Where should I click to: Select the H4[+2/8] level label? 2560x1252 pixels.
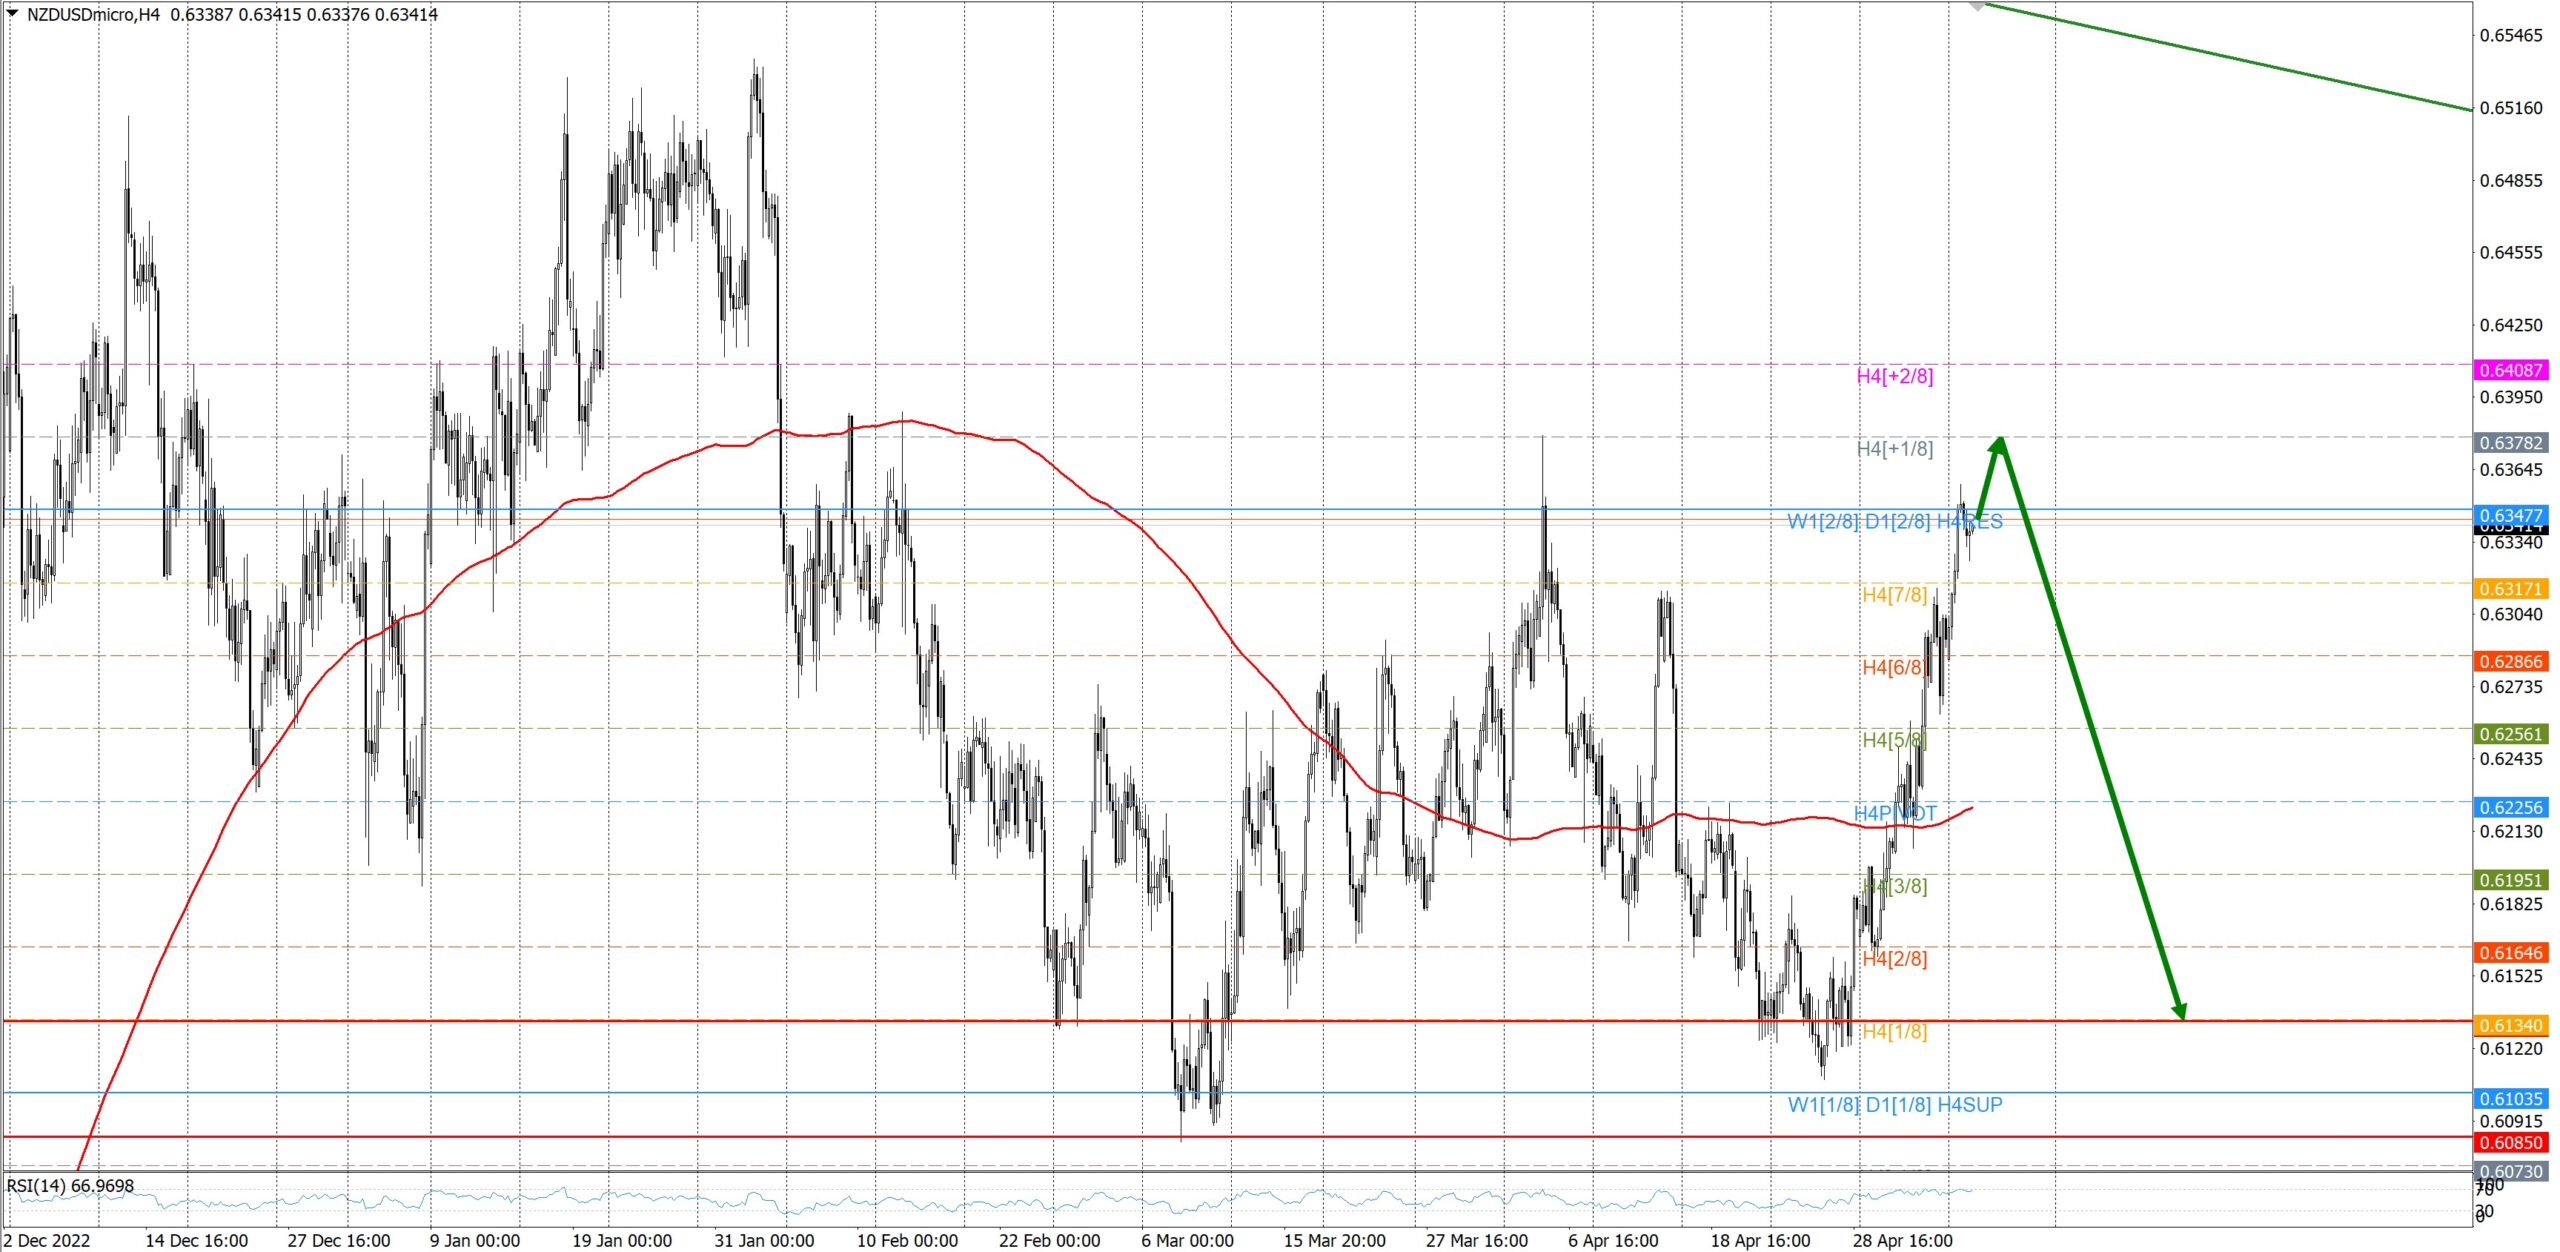pos(1894,376)
